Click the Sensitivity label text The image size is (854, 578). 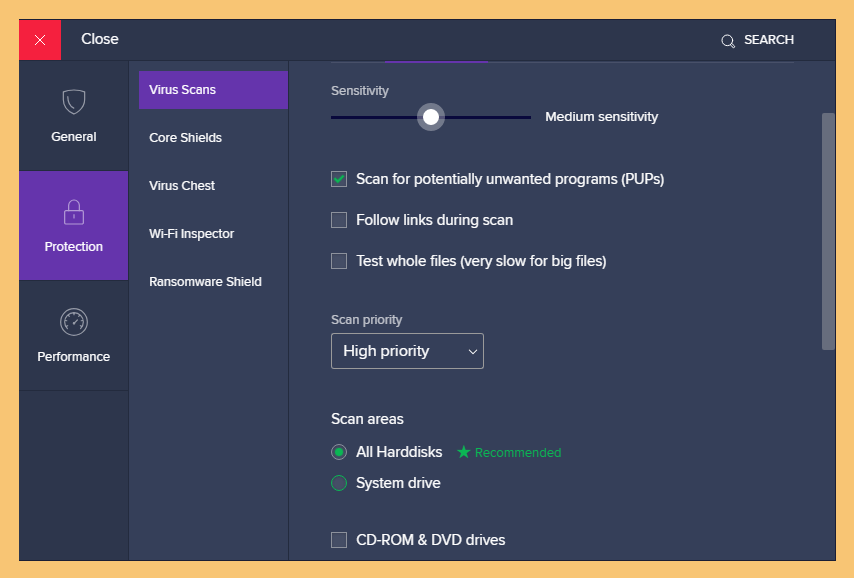[x=359, y=91]
